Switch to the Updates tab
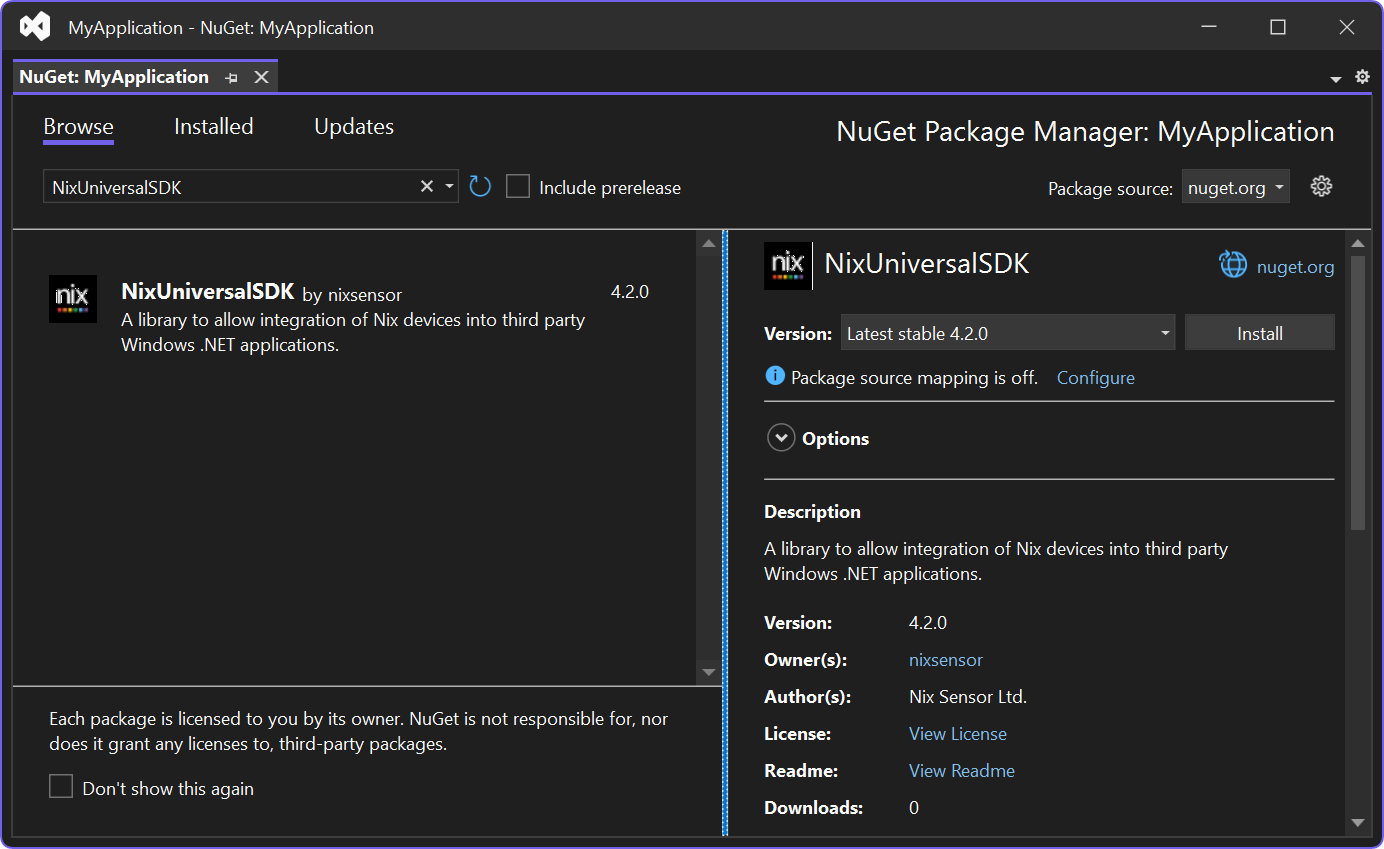 pos(354,127)
